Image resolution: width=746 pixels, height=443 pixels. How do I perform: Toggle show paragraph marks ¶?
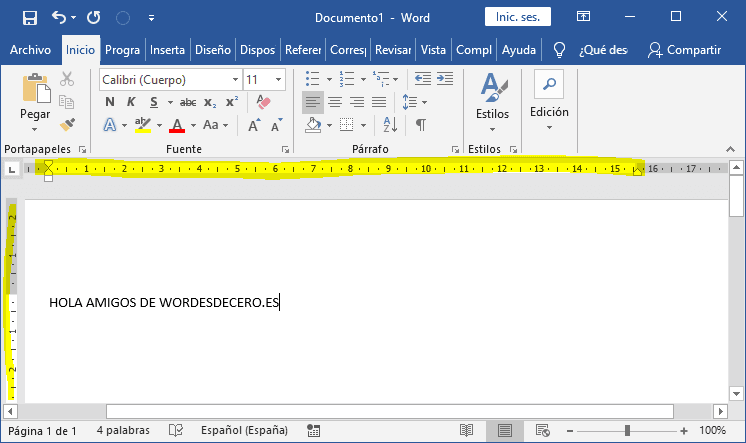pos(421,125)
